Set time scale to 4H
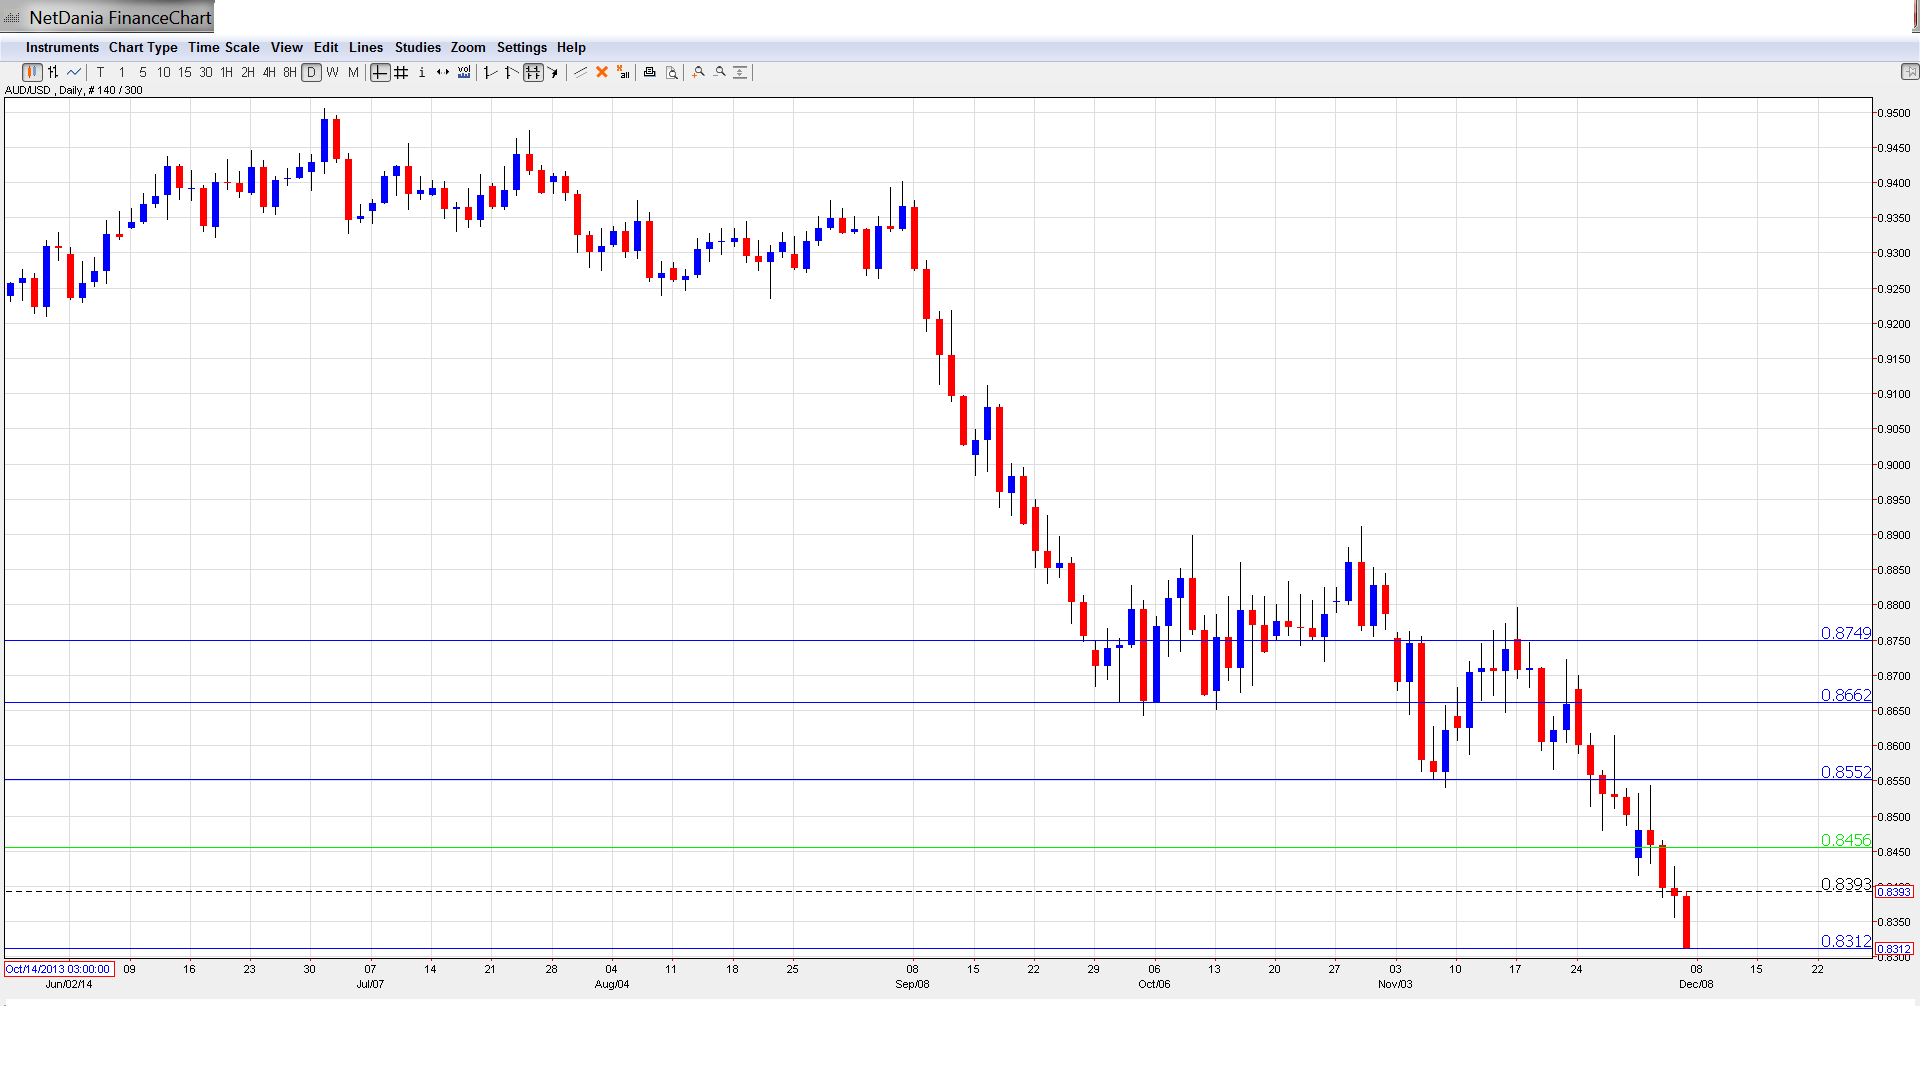 coord(269,72)
